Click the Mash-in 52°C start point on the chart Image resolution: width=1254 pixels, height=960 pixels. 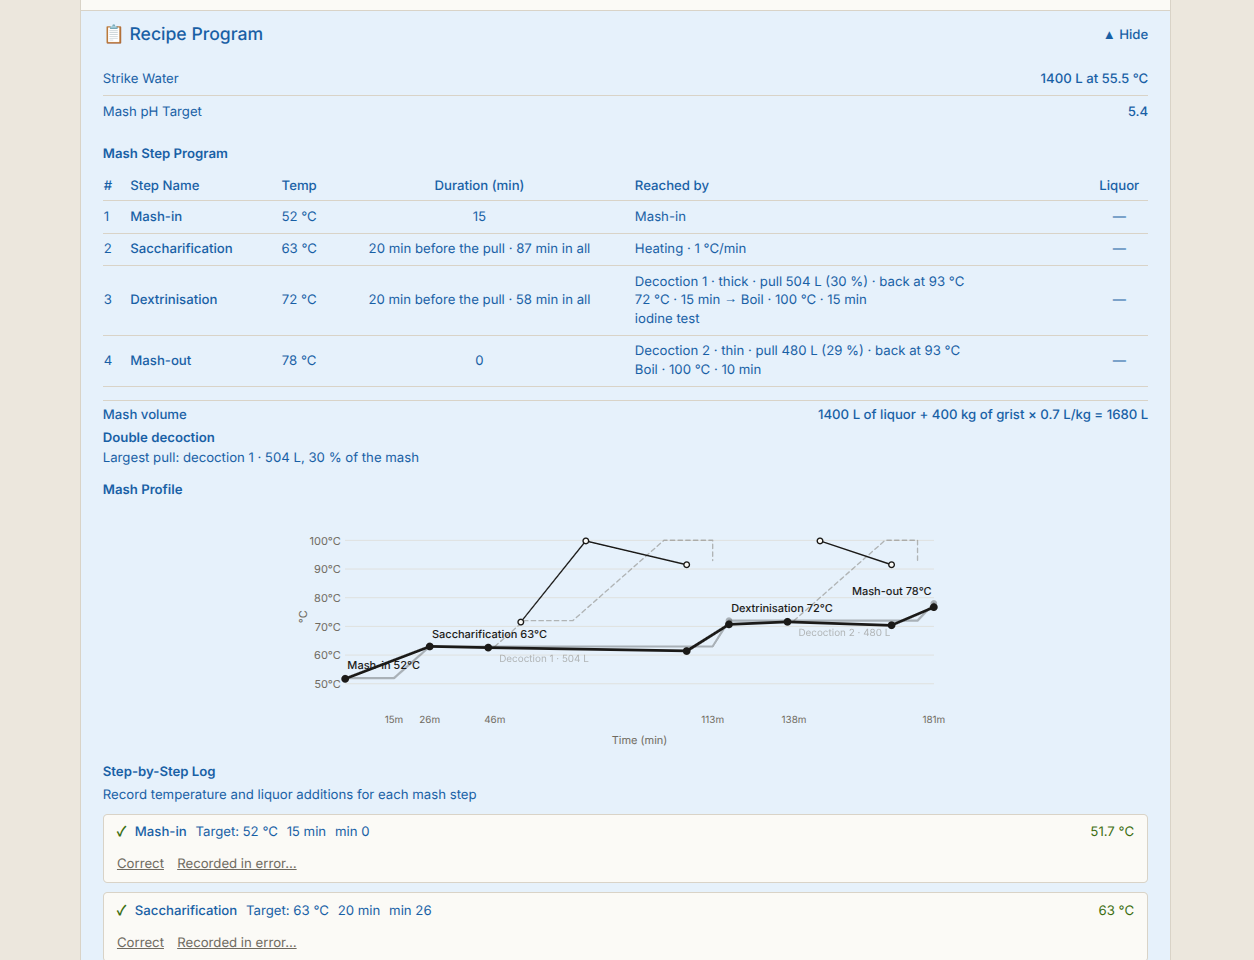coord(346,679)
